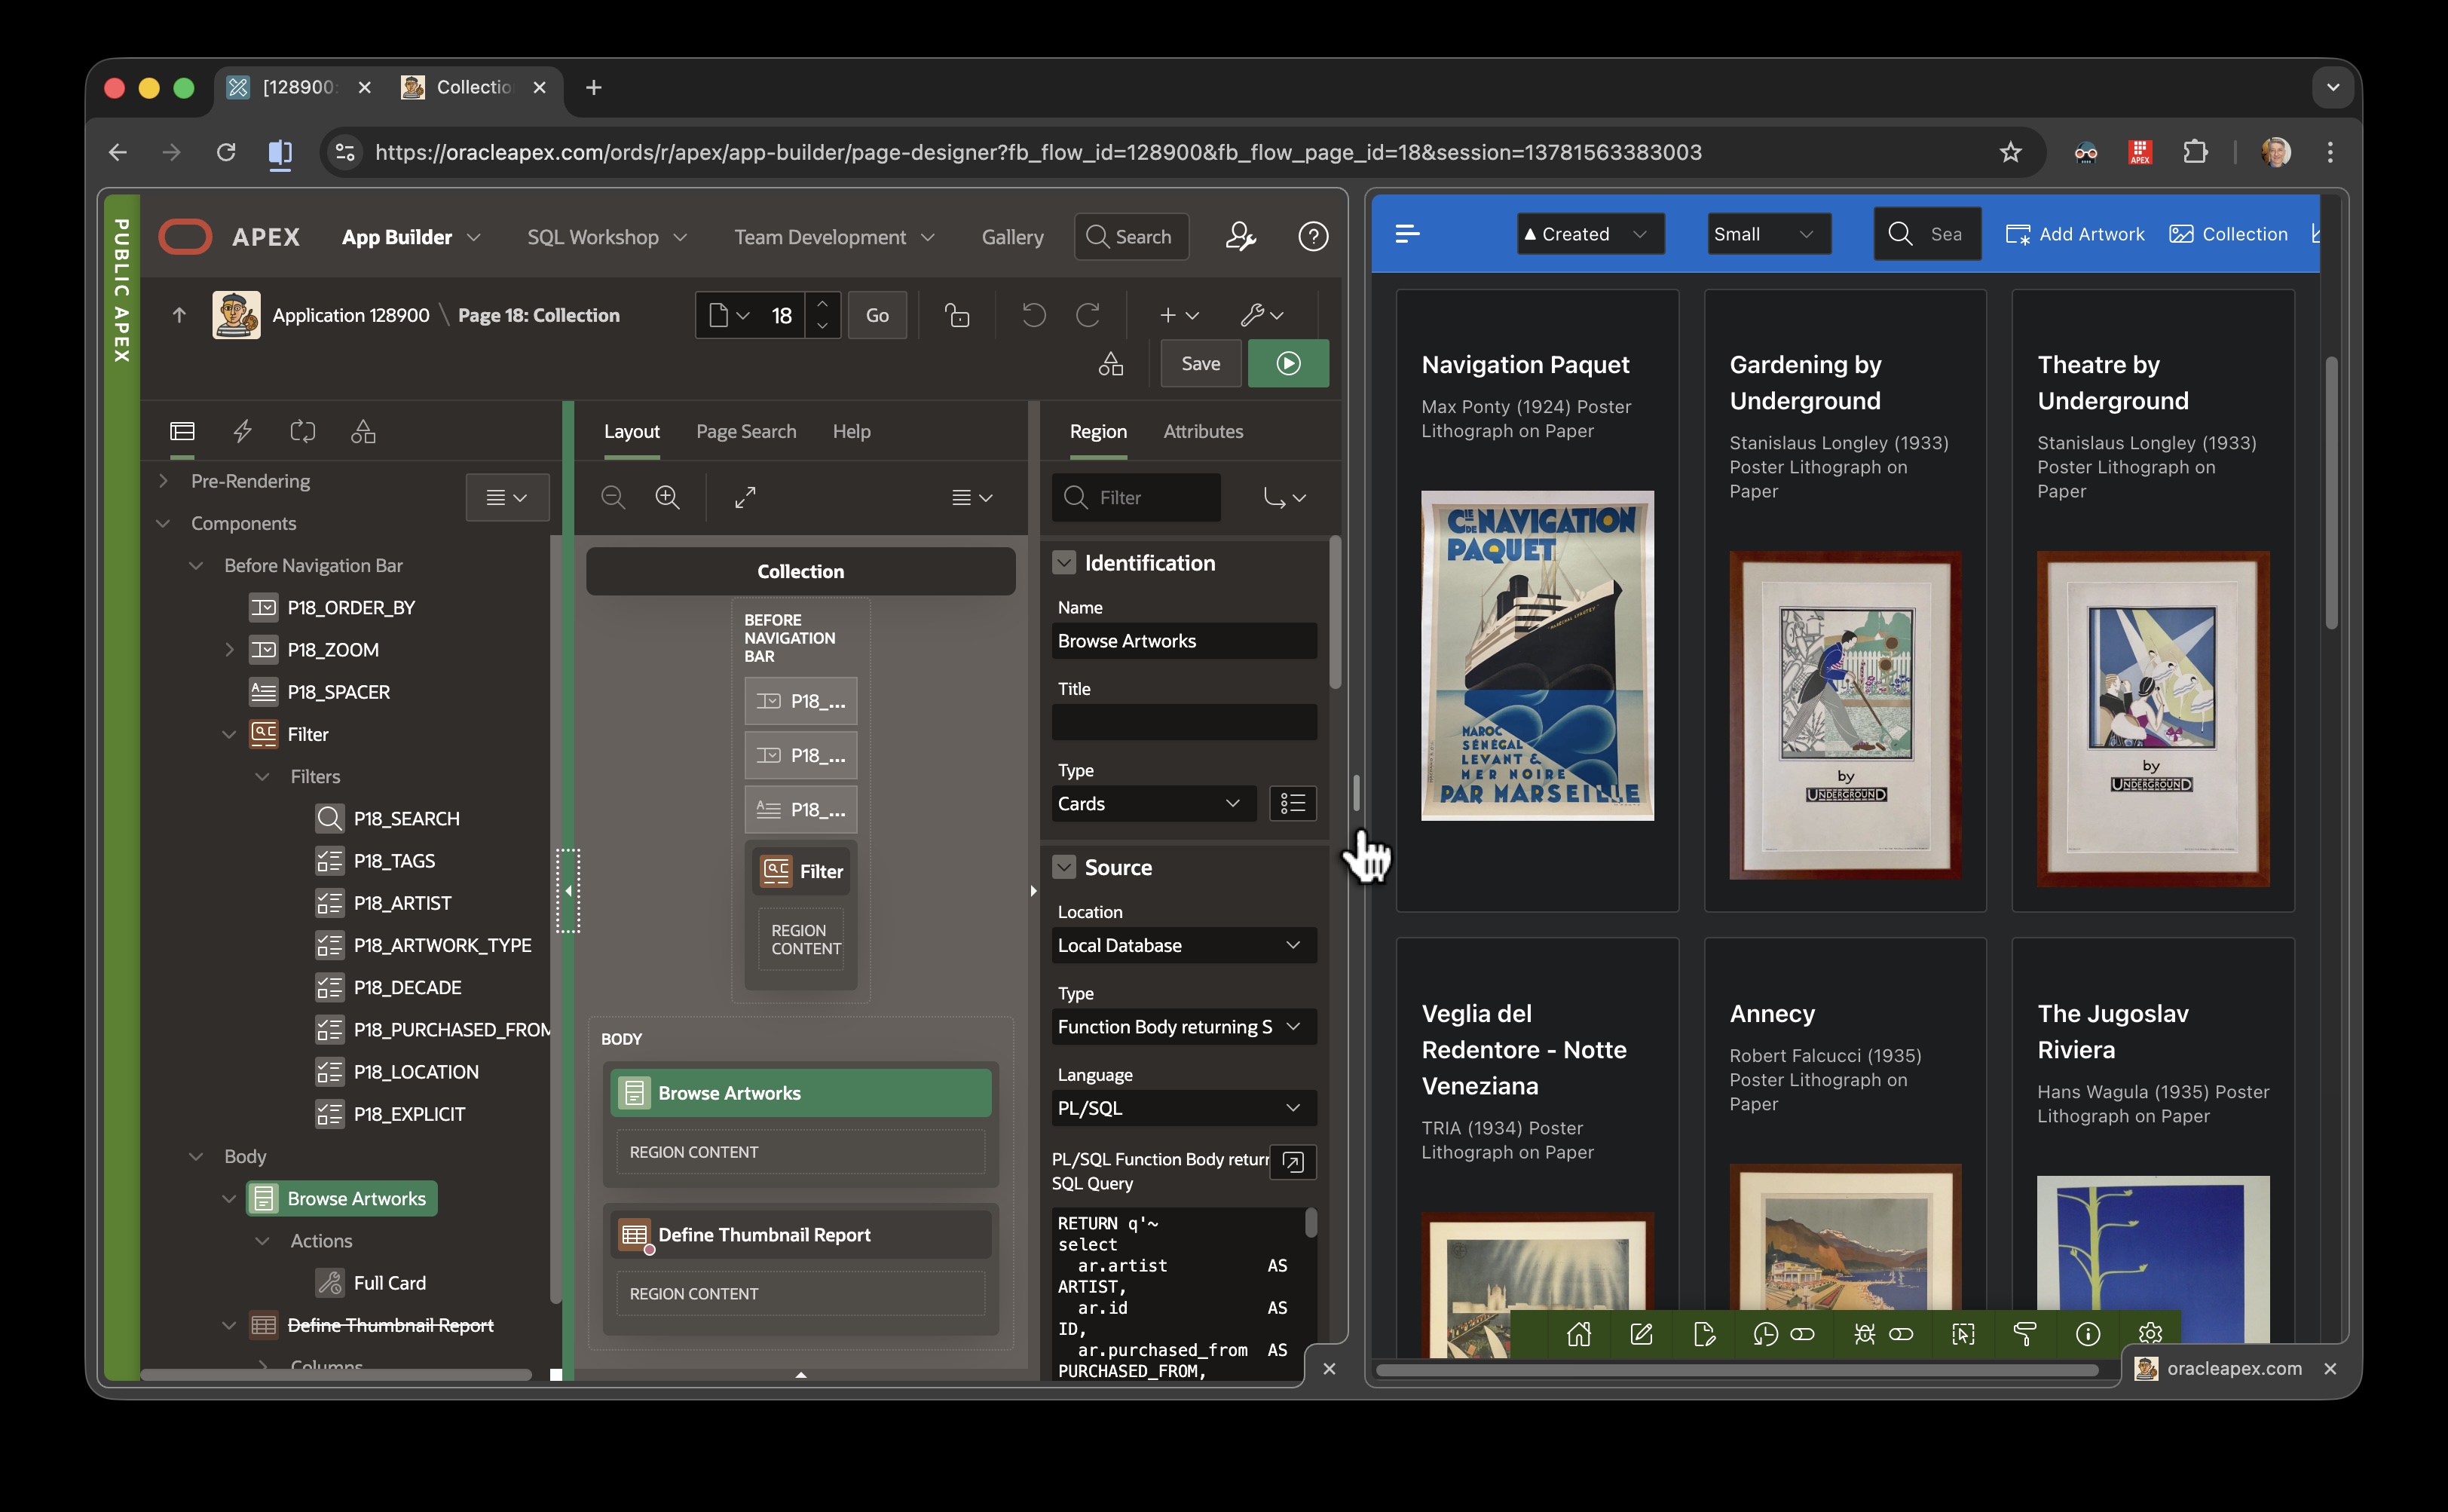The image size is (2448, 1512).
Task: Switch to the Attributes tab
Action: pos(1202,431)
